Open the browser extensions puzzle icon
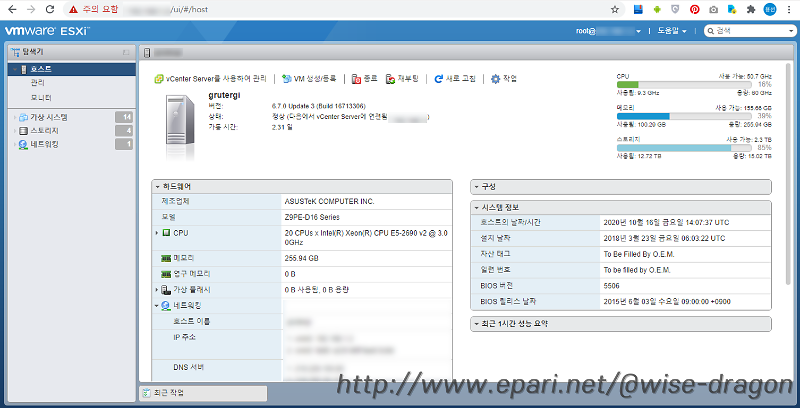The height and width of the screenshot is (408, 800). [x=751, y=9]
